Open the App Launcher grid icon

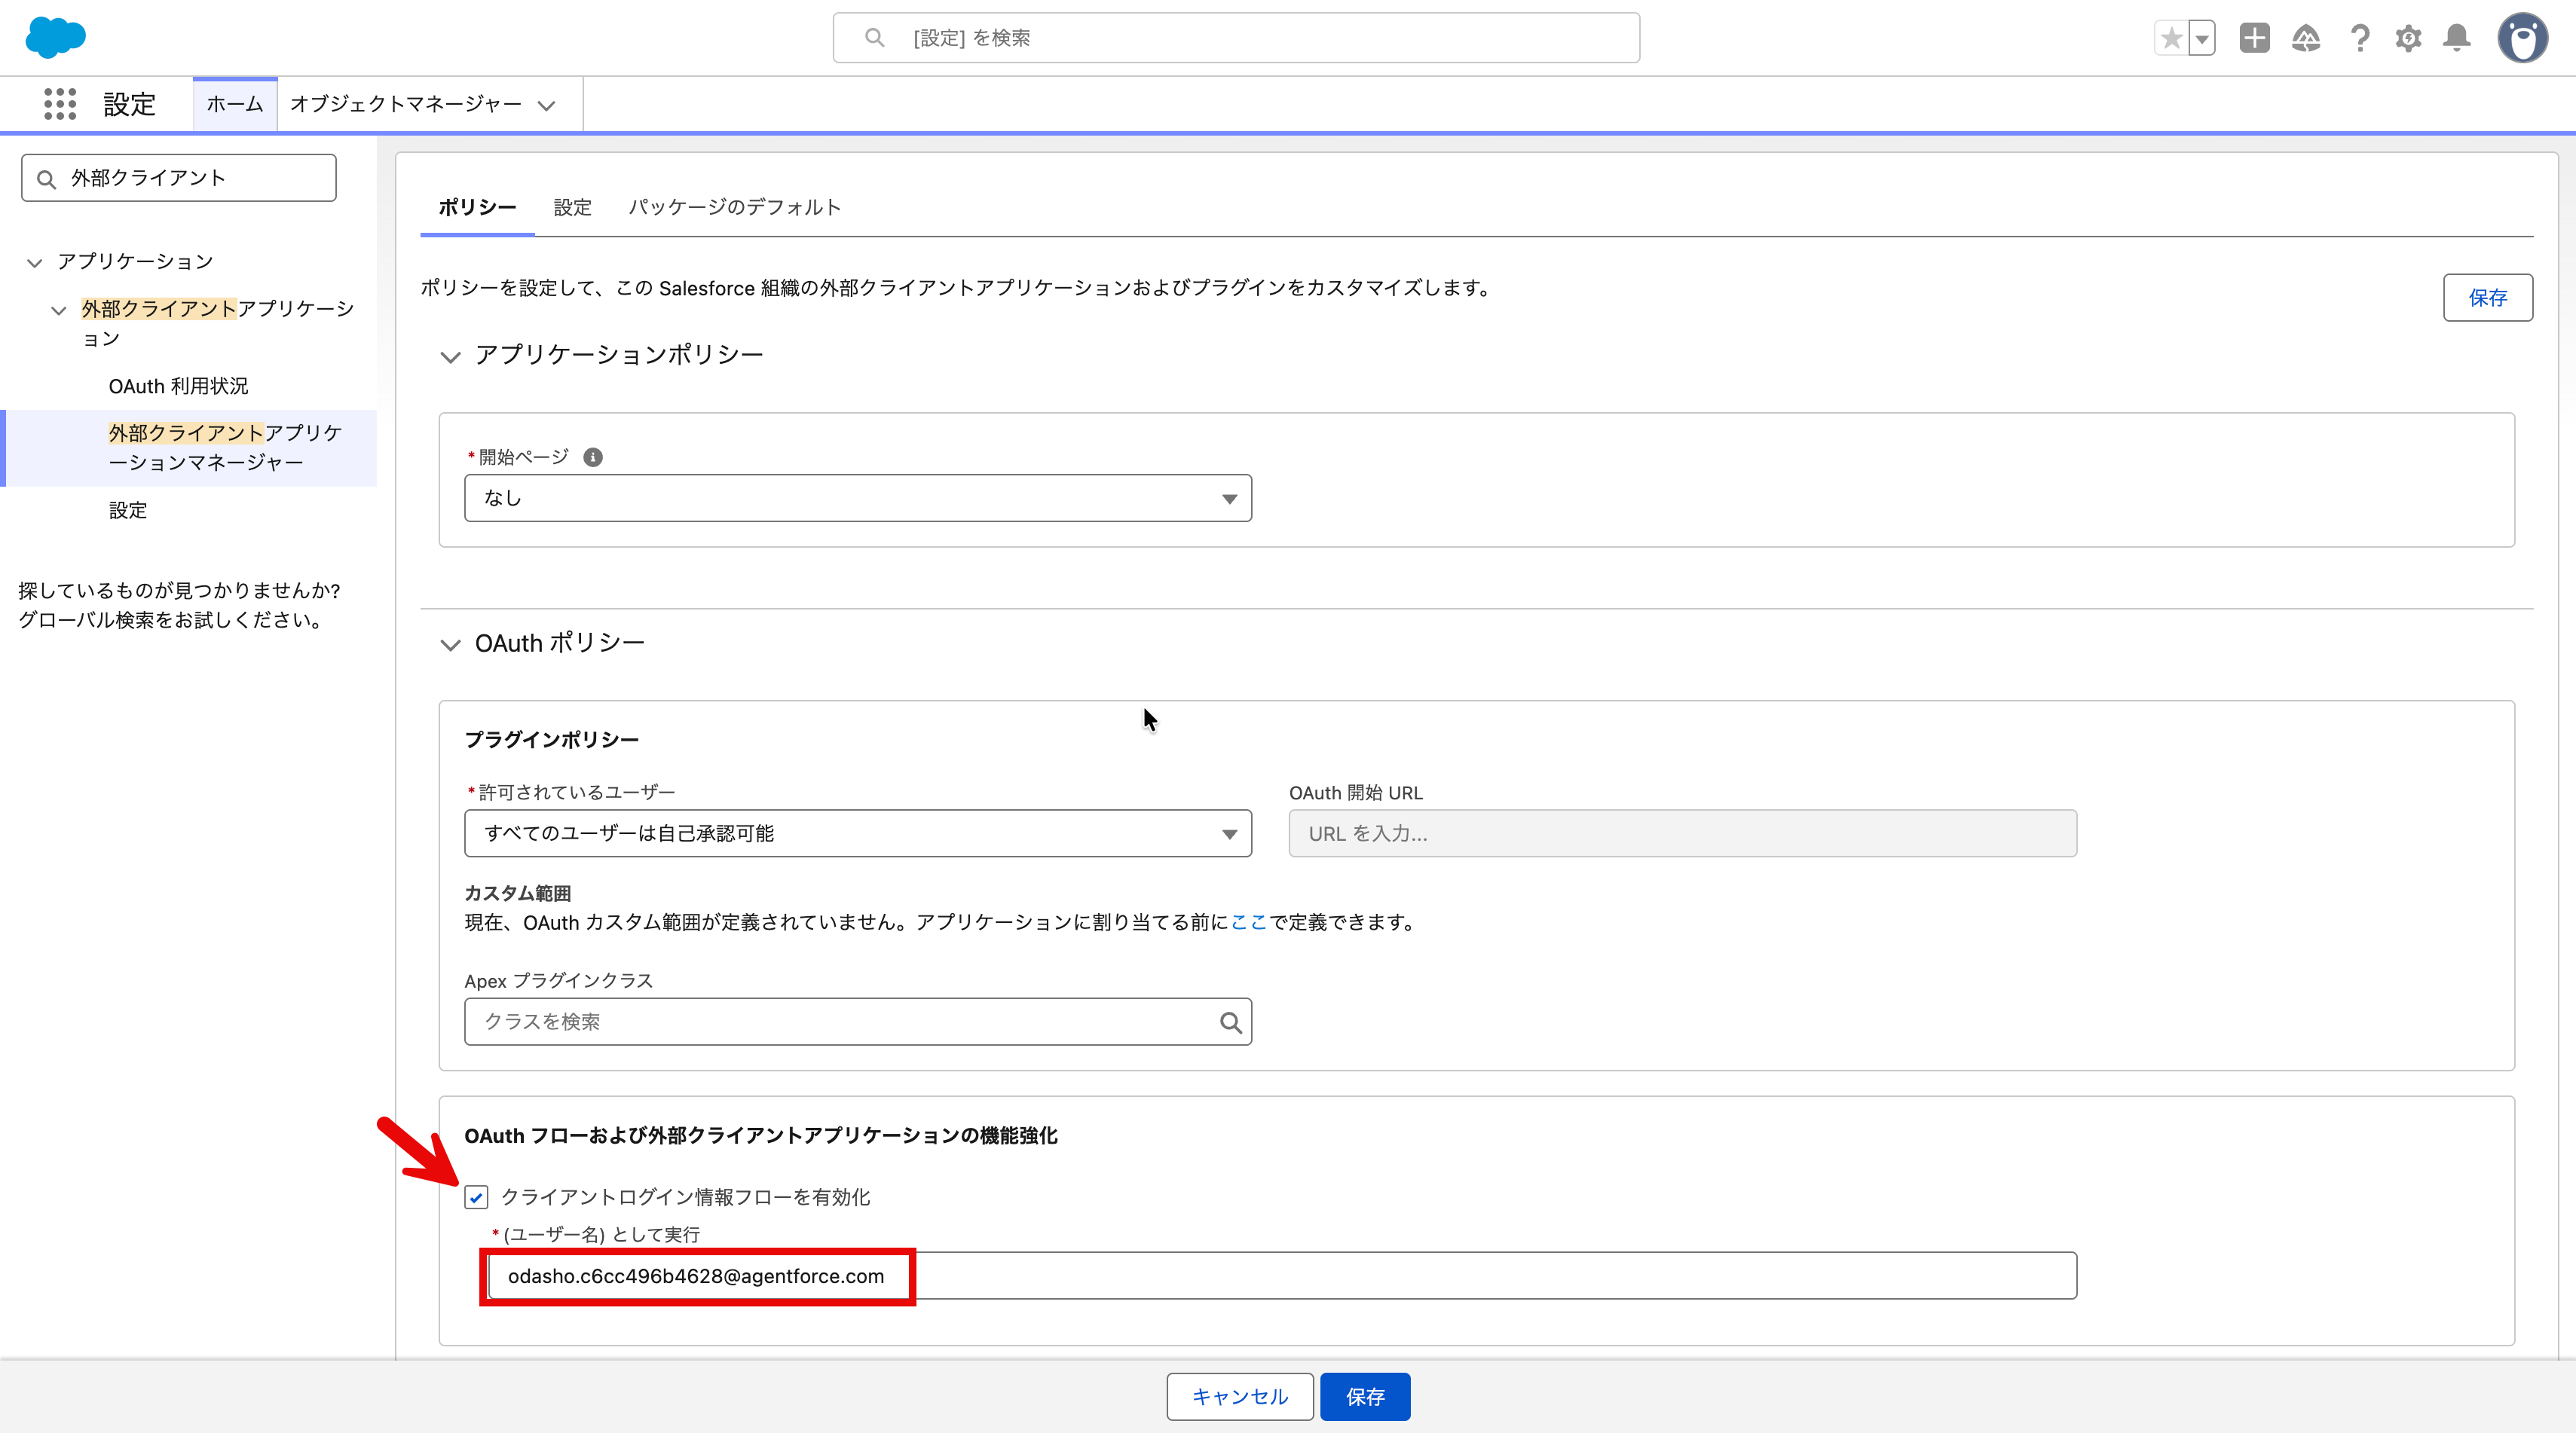(x=60, y=104)
